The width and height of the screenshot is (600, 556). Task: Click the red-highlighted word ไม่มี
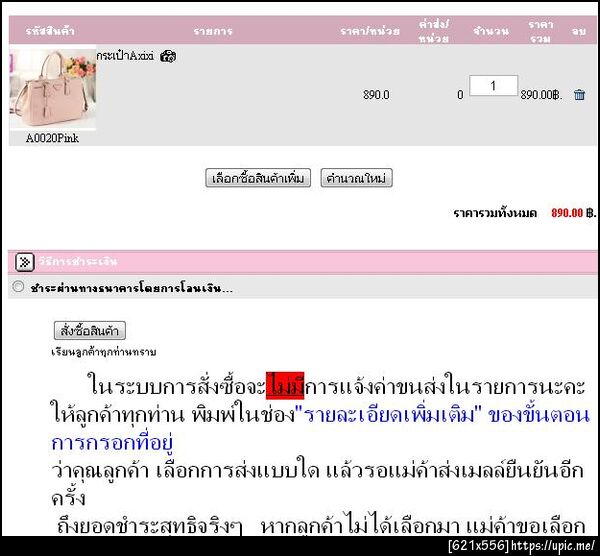(285, 385)
